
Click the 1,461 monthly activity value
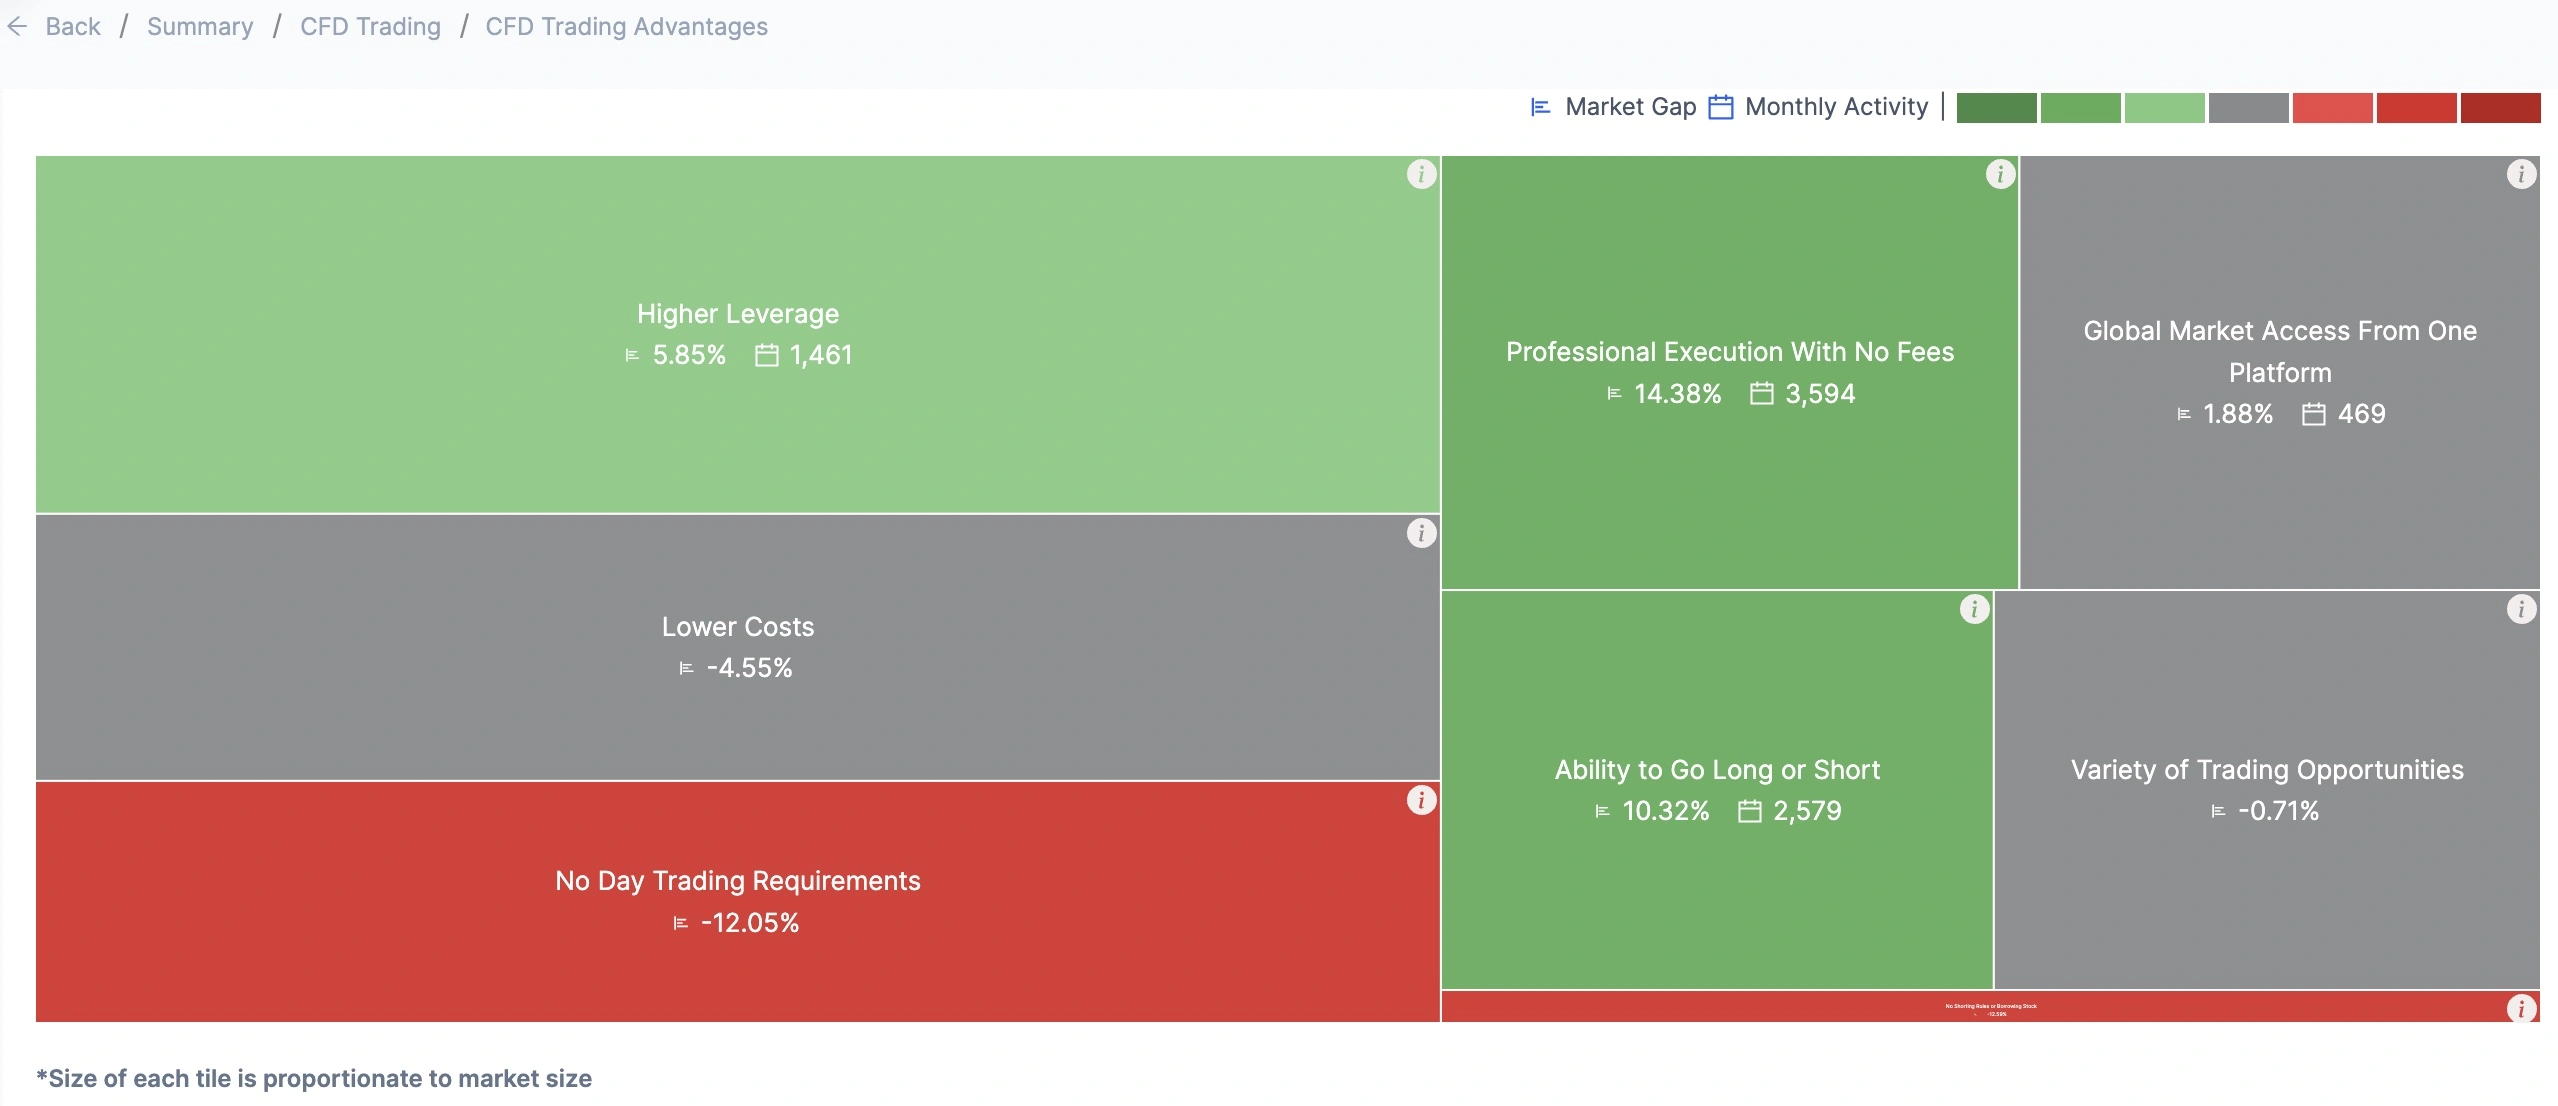tap(821, 355)
